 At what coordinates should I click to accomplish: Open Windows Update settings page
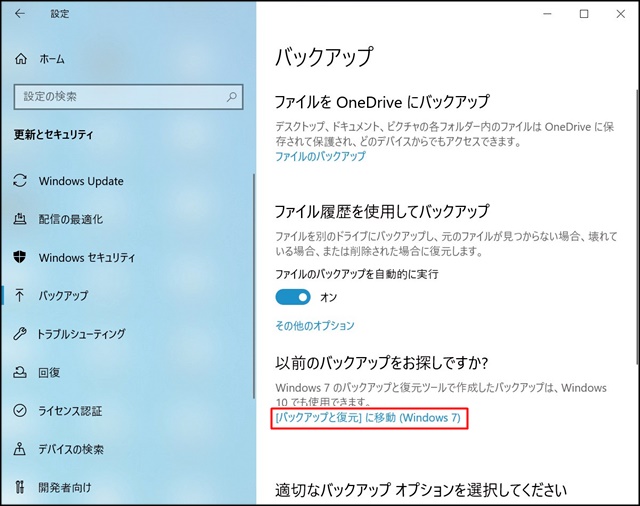[81, 181]
